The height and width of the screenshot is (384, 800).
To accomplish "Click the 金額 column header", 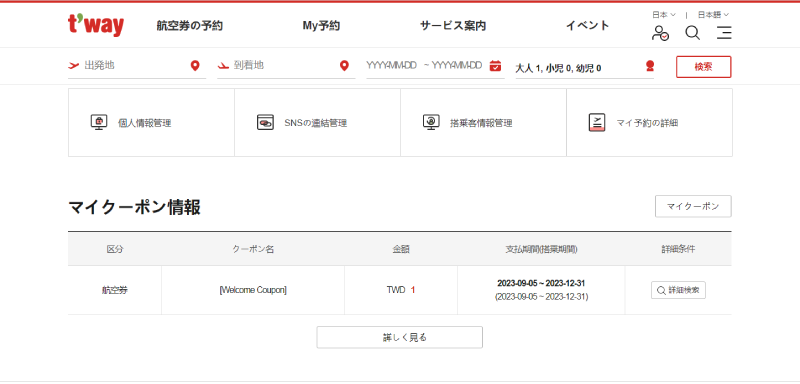I will pos(401,249).
